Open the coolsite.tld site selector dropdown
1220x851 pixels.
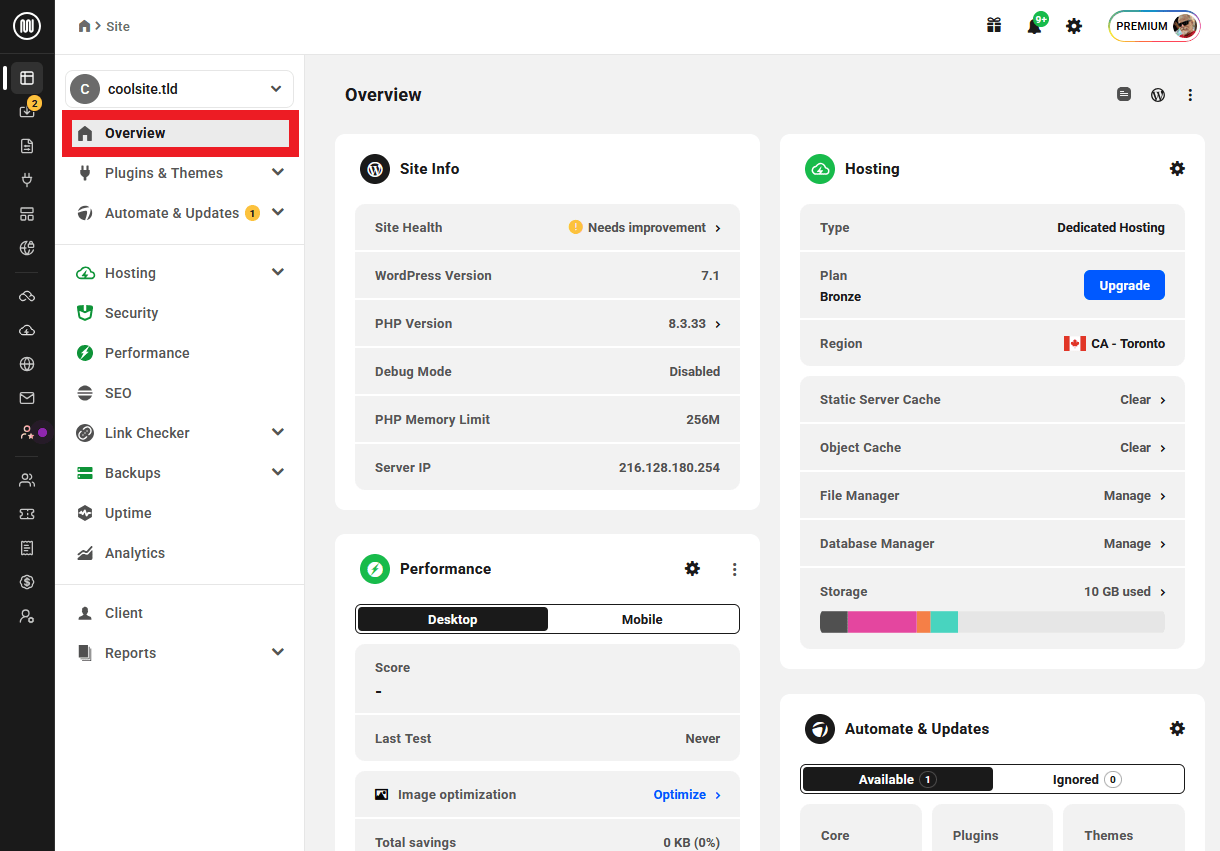point(180,89)
